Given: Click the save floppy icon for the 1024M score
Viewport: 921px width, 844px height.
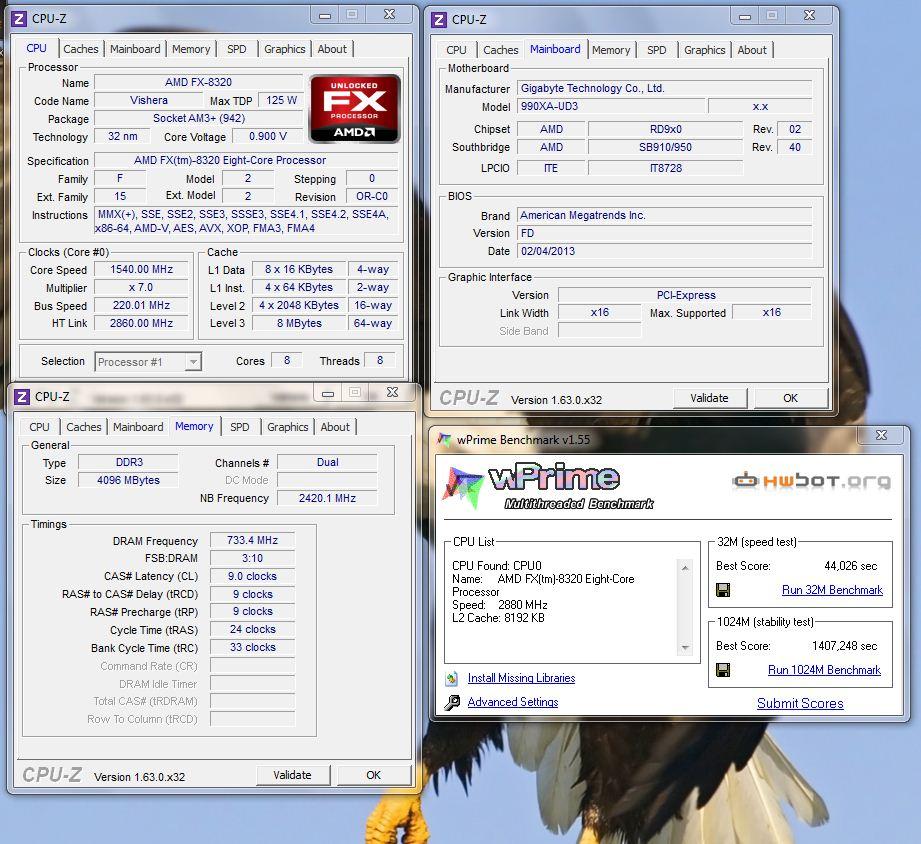Looking at the screenshot, I should [723, 670].
